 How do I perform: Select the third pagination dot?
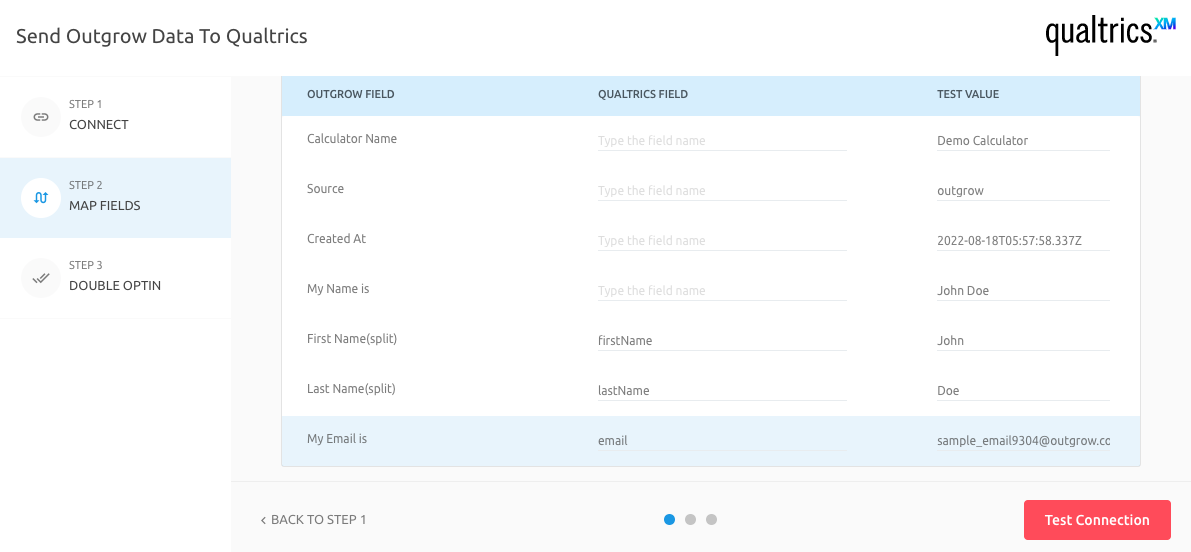pos(711,519)
